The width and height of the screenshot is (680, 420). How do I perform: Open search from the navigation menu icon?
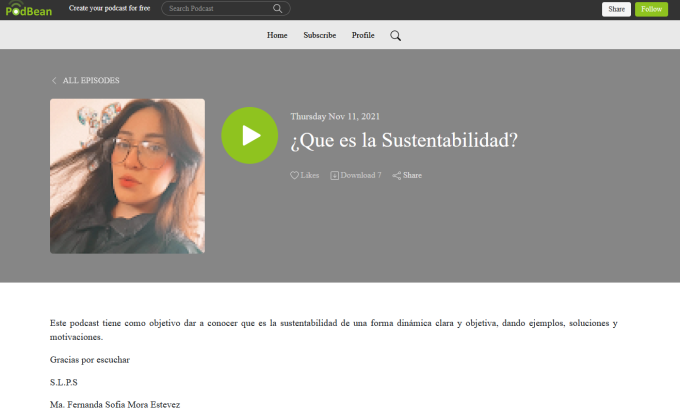[395, 35]
